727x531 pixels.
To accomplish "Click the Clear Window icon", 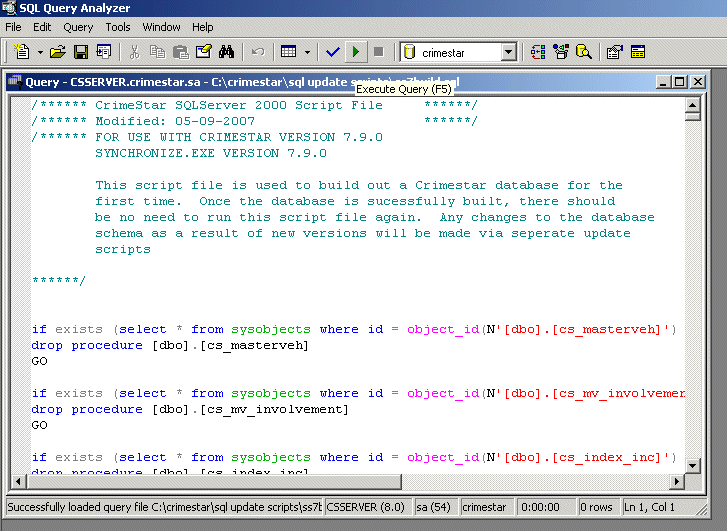I will 204,52.
